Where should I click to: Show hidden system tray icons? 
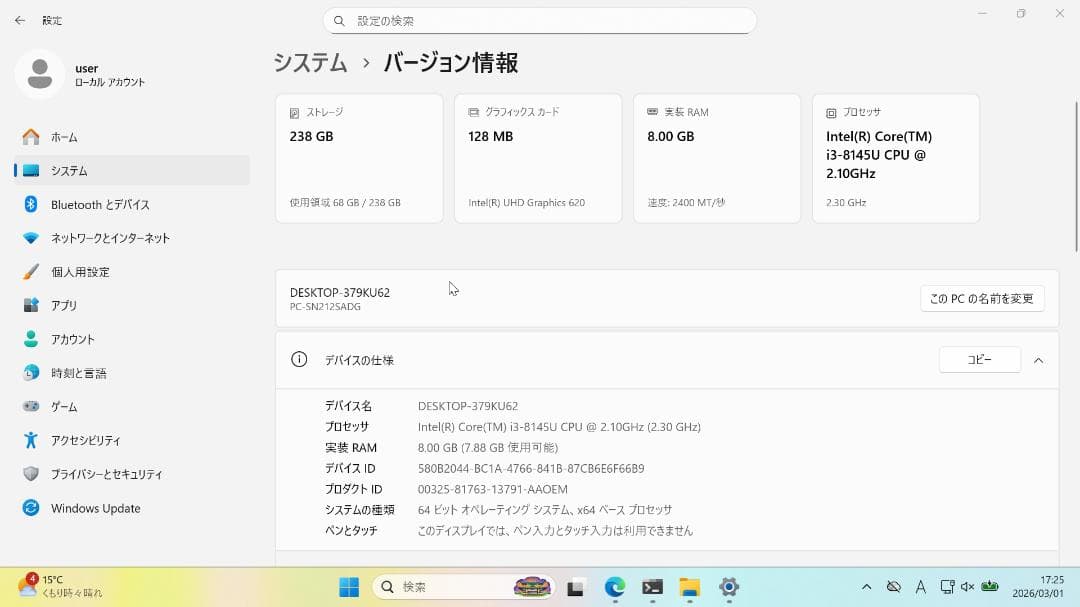pos(866,587)
